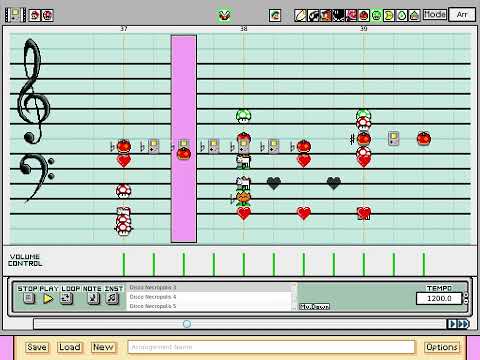480x360 pixels.
Task: Click the New button
Action: pos(103,347)
